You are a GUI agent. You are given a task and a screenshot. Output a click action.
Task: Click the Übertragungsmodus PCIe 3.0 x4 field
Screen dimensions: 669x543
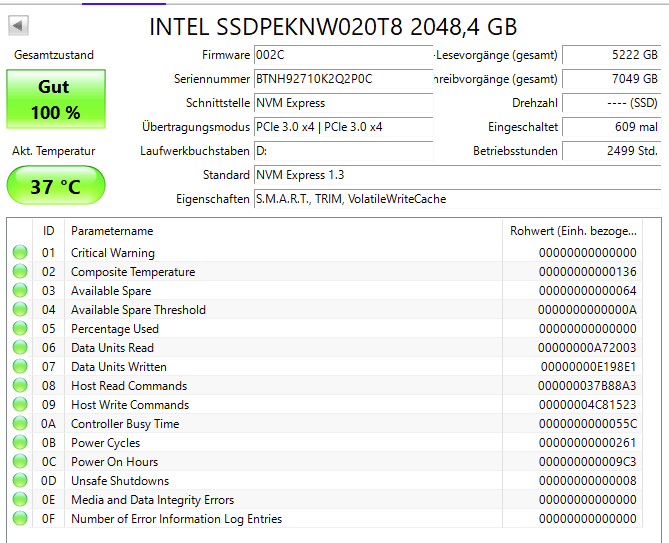(x=343, y=127)
